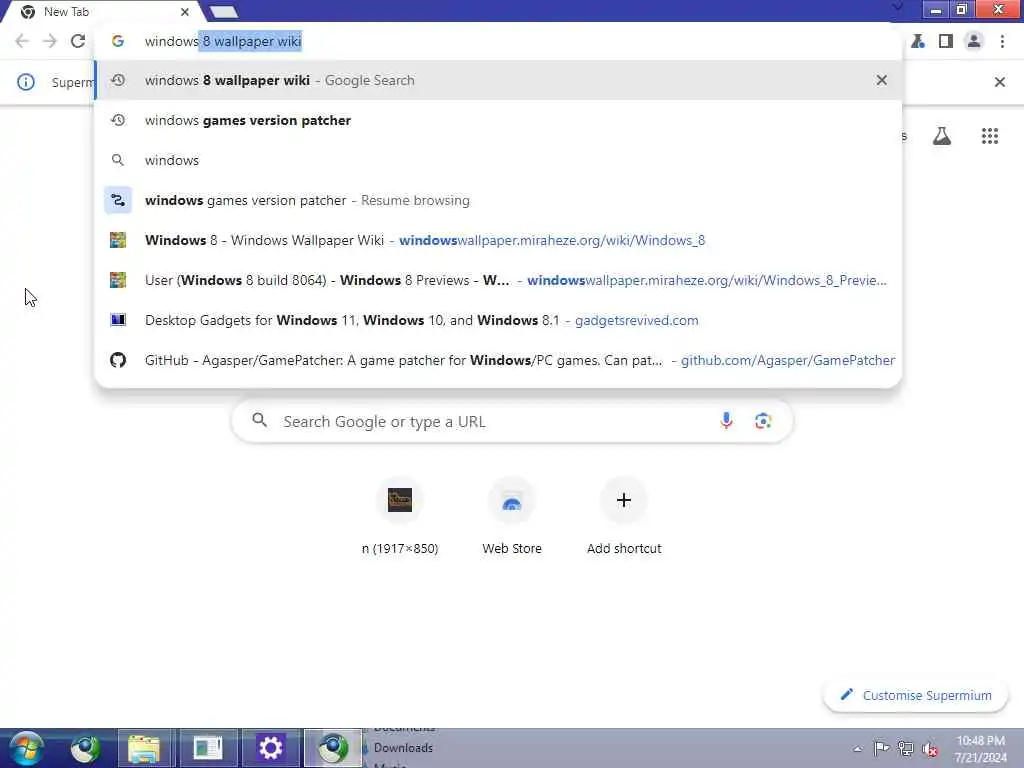Open the Search Labs flask on the page

(941, 136)
